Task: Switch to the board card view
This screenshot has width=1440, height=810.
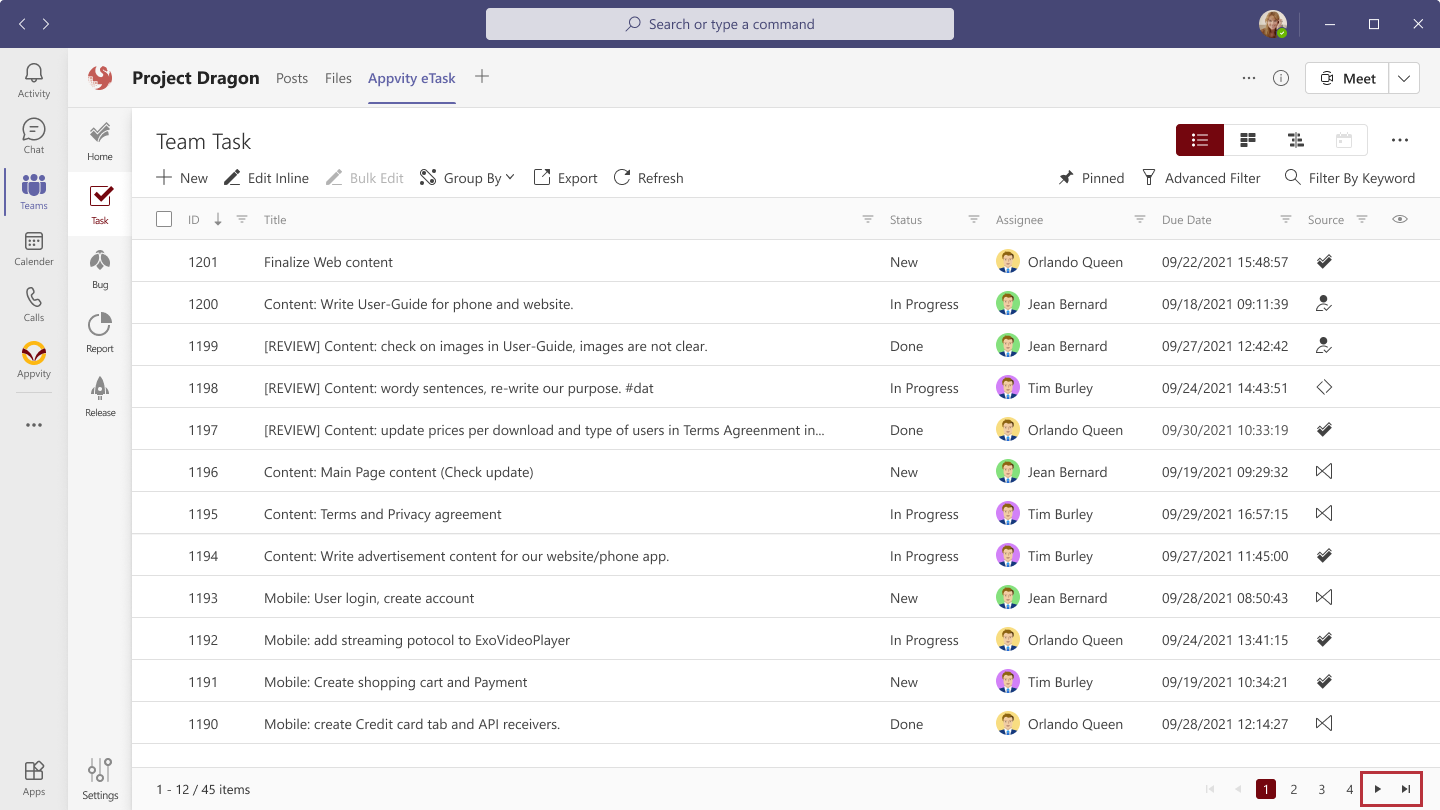Action: coord(1247,140)
